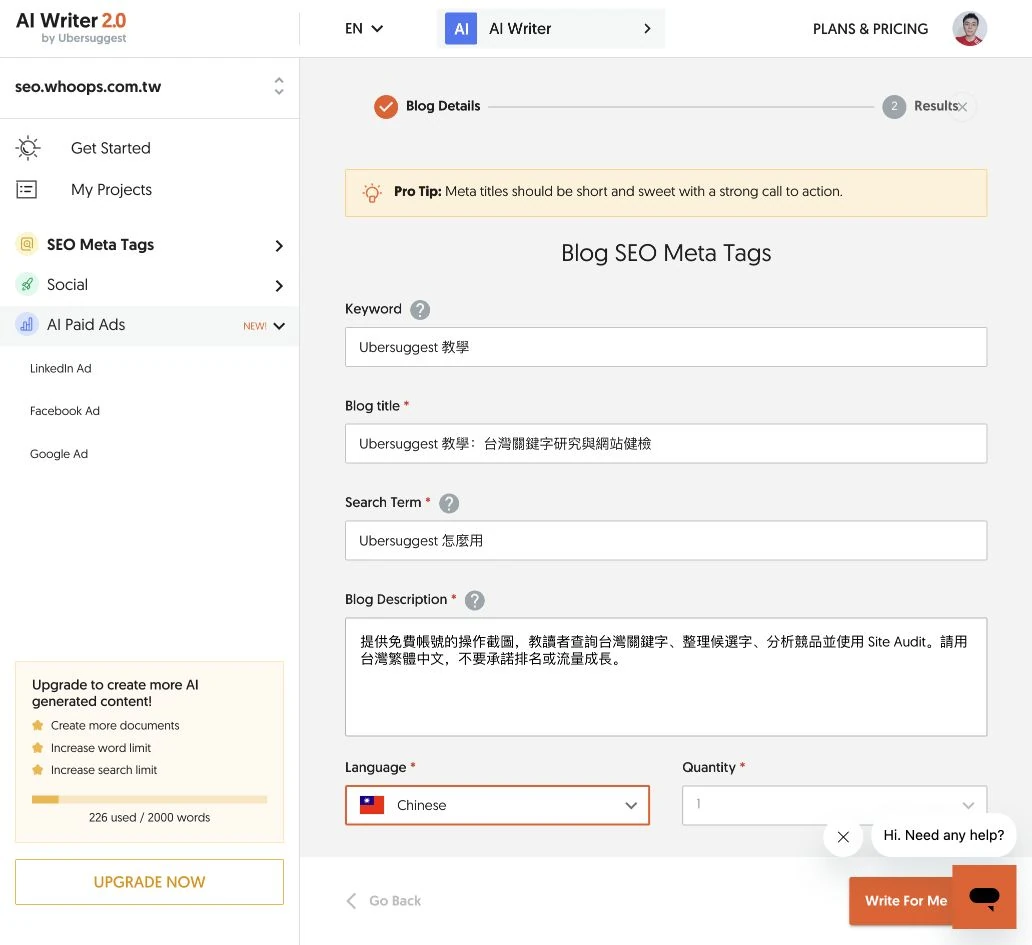Focus the Blog title input field
Screen dimensions: 1032x945
pyautogui.click(x=665, y=444)
